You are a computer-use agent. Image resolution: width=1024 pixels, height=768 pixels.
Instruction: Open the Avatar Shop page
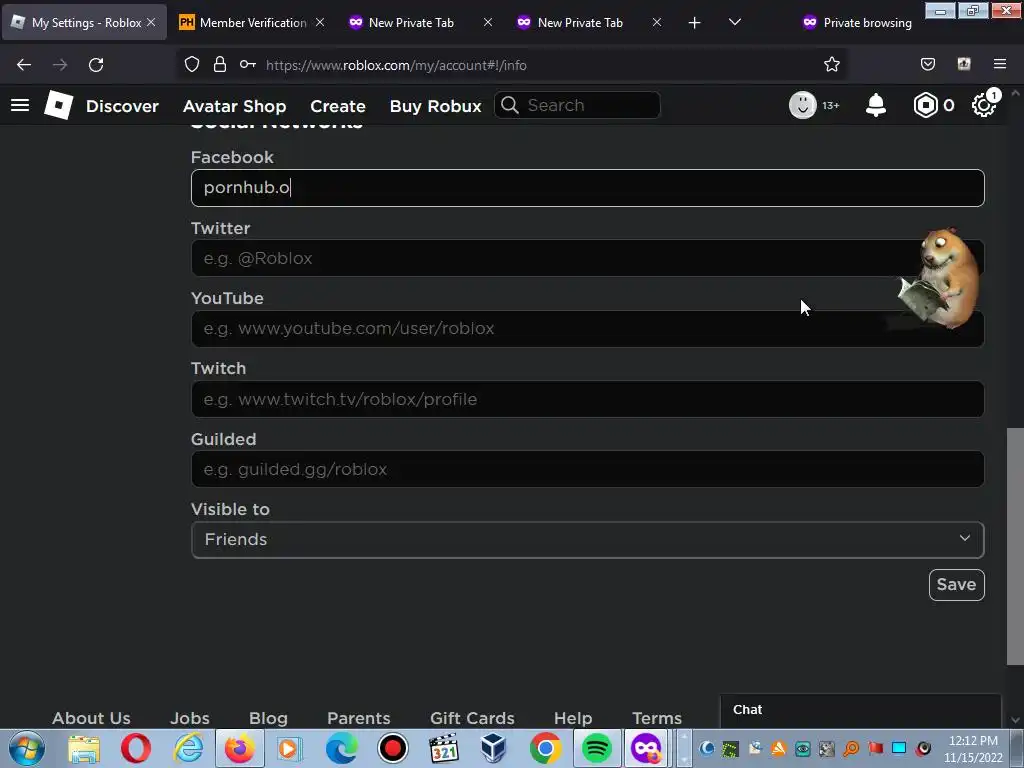coord(234,106)
